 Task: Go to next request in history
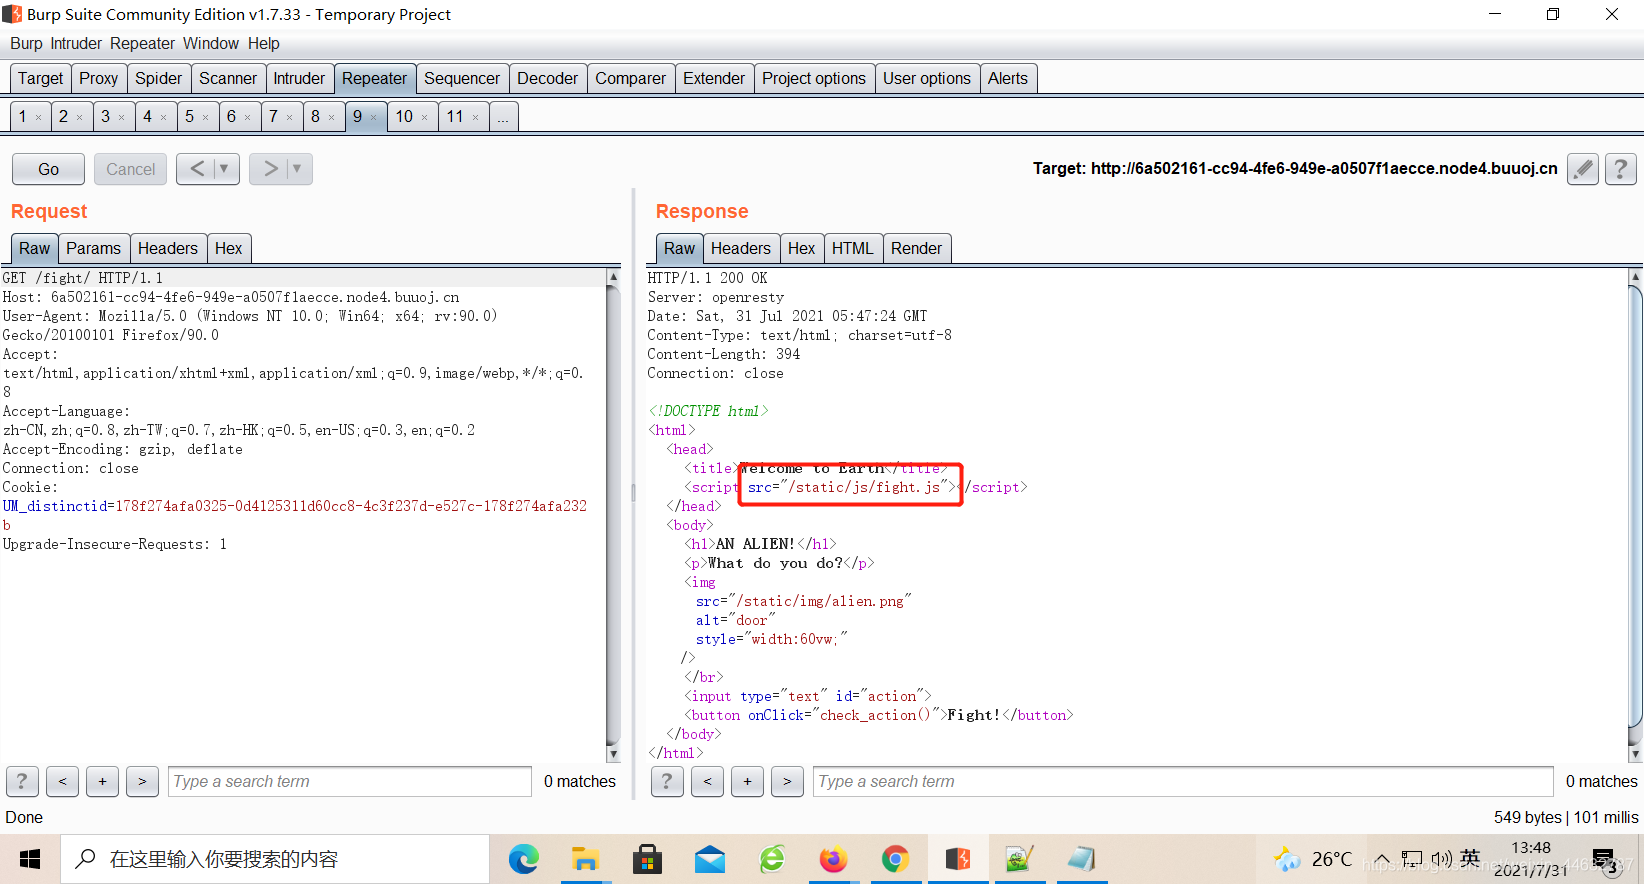[x=270, y=169]
